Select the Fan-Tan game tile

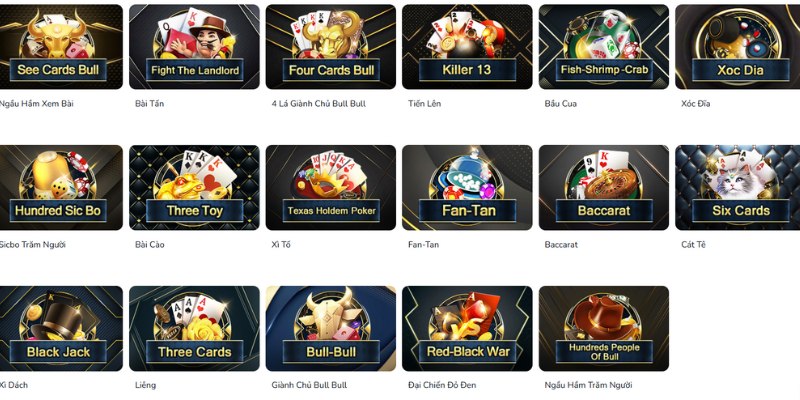[x=467, y=188]
